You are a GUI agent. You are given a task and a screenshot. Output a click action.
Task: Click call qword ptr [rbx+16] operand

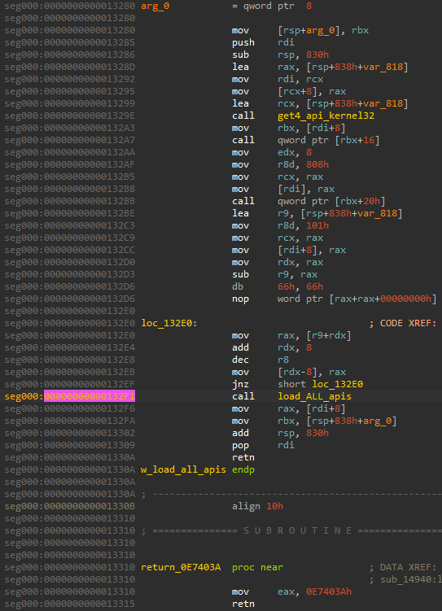point(329,140)
